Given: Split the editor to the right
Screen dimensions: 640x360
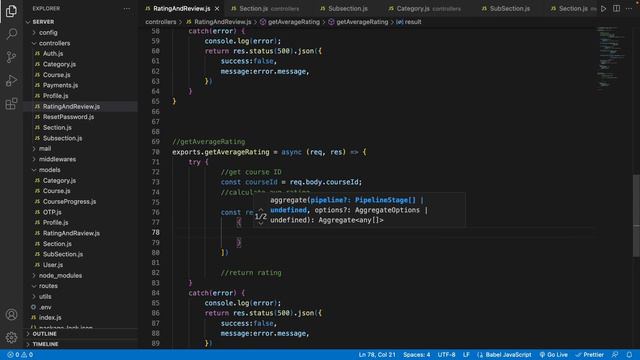Looking at the screenshot, I should [616, 9].
